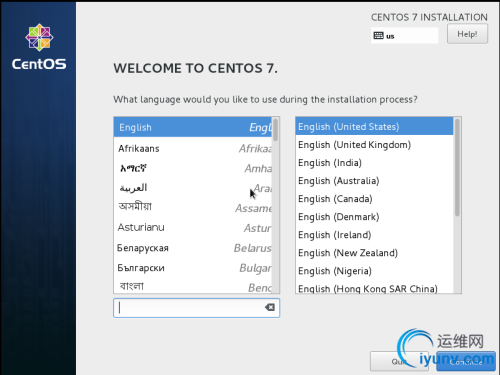
Task: Select Asturianu in the language list
Action: pyautogui.click(x=193, y=228)
